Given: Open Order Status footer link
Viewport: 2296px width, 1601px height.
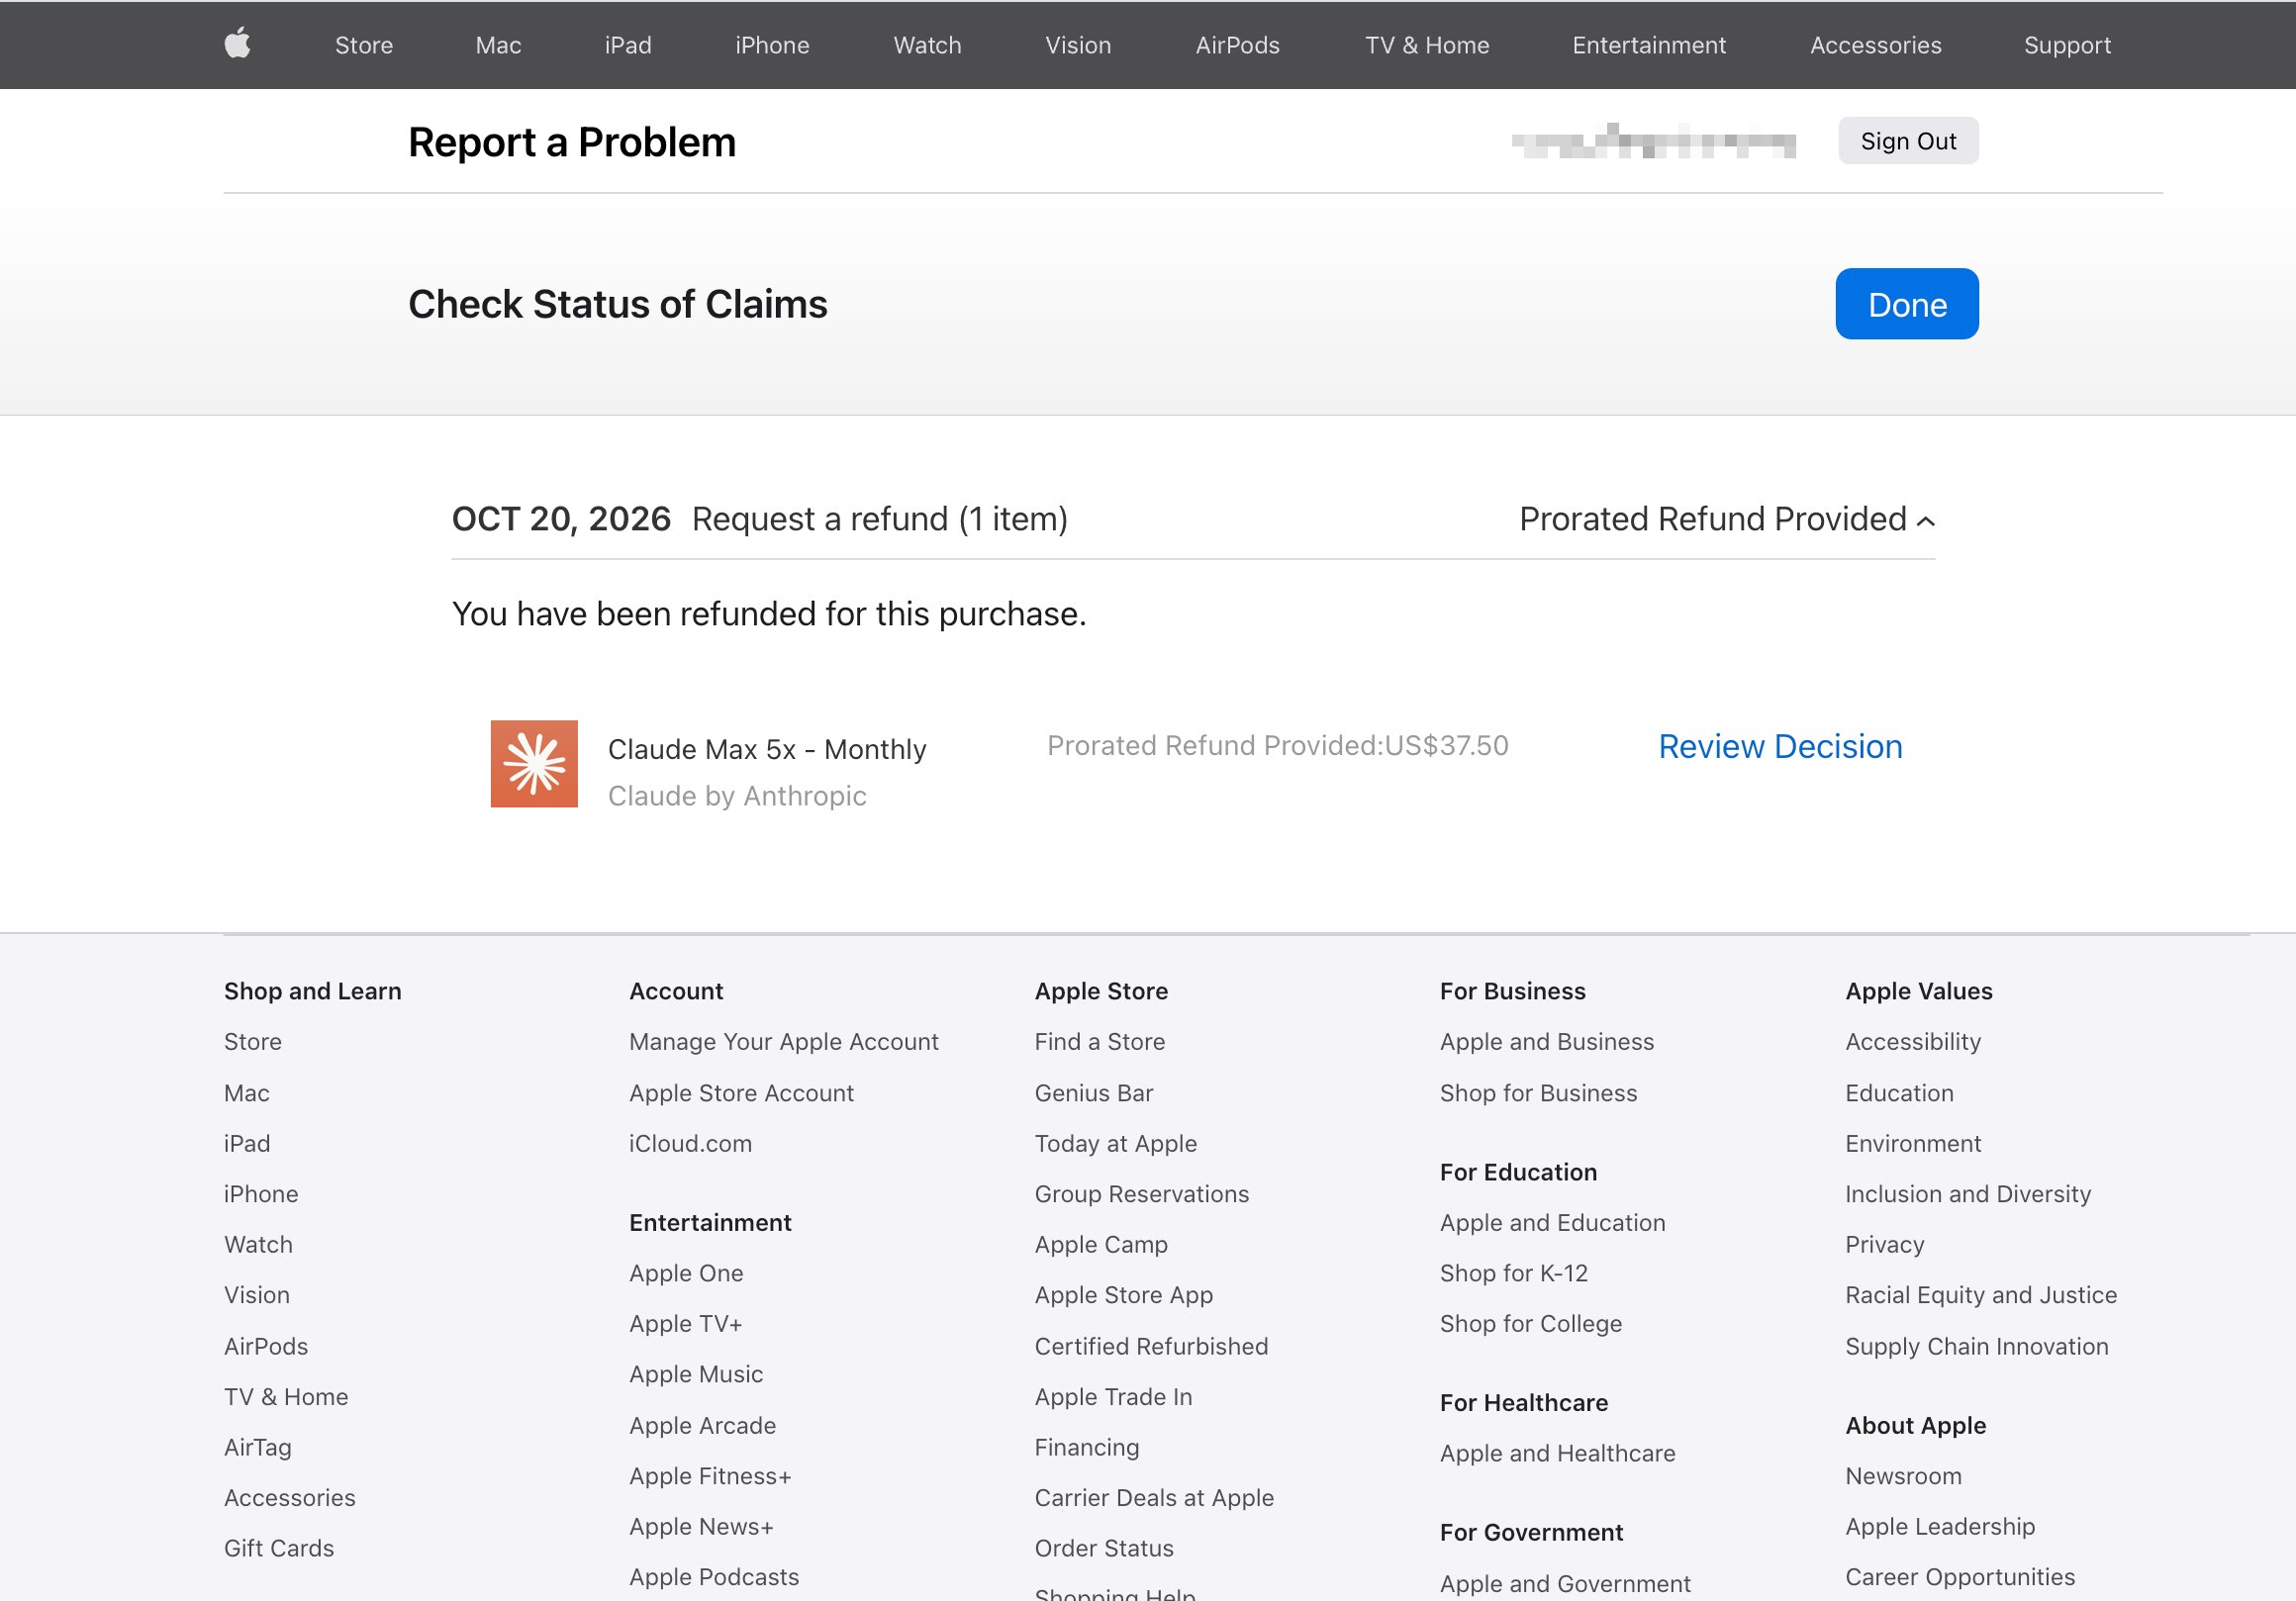Looking at the screenshot, I should [x=1104, y=1548].
